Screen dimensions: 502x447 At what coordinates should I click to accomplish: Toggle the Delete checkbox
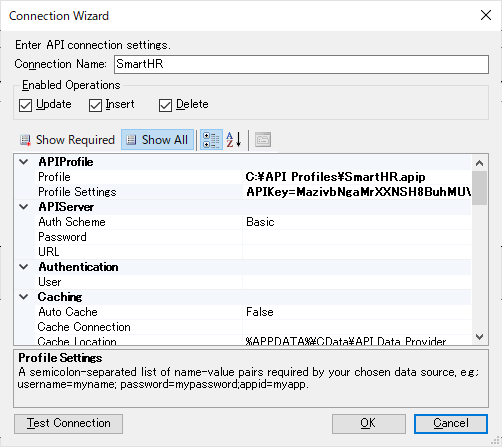165,105
